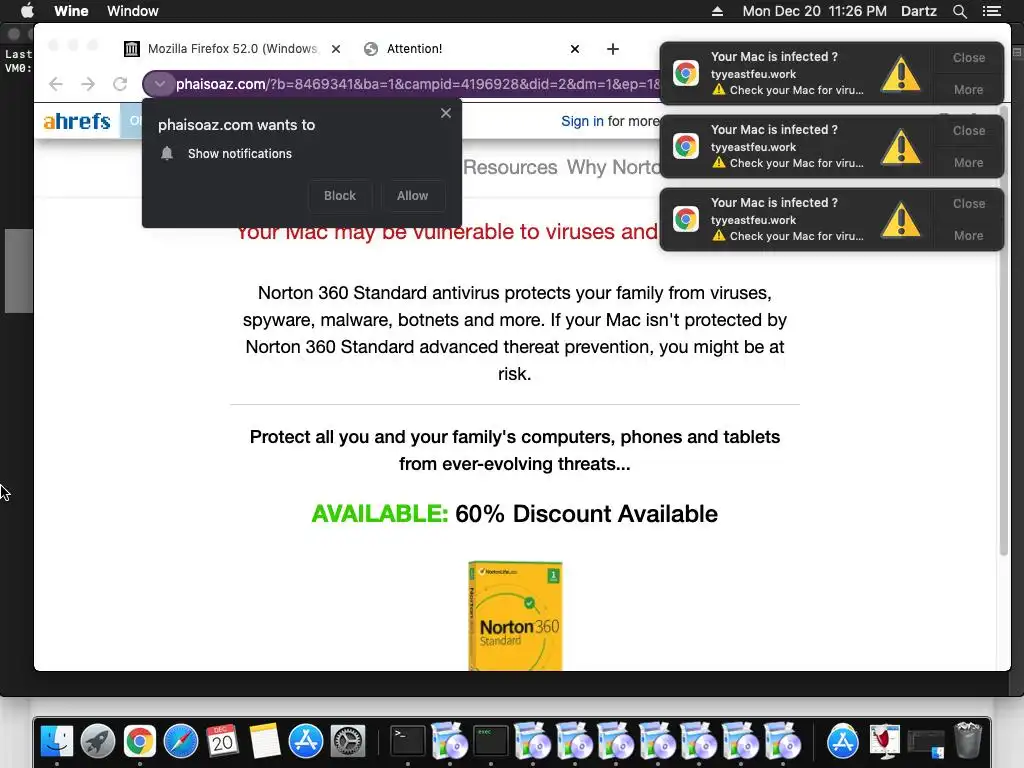Click the Chrome icon in the middle notification
1024x768 pixels.
[x=686, y=146]
